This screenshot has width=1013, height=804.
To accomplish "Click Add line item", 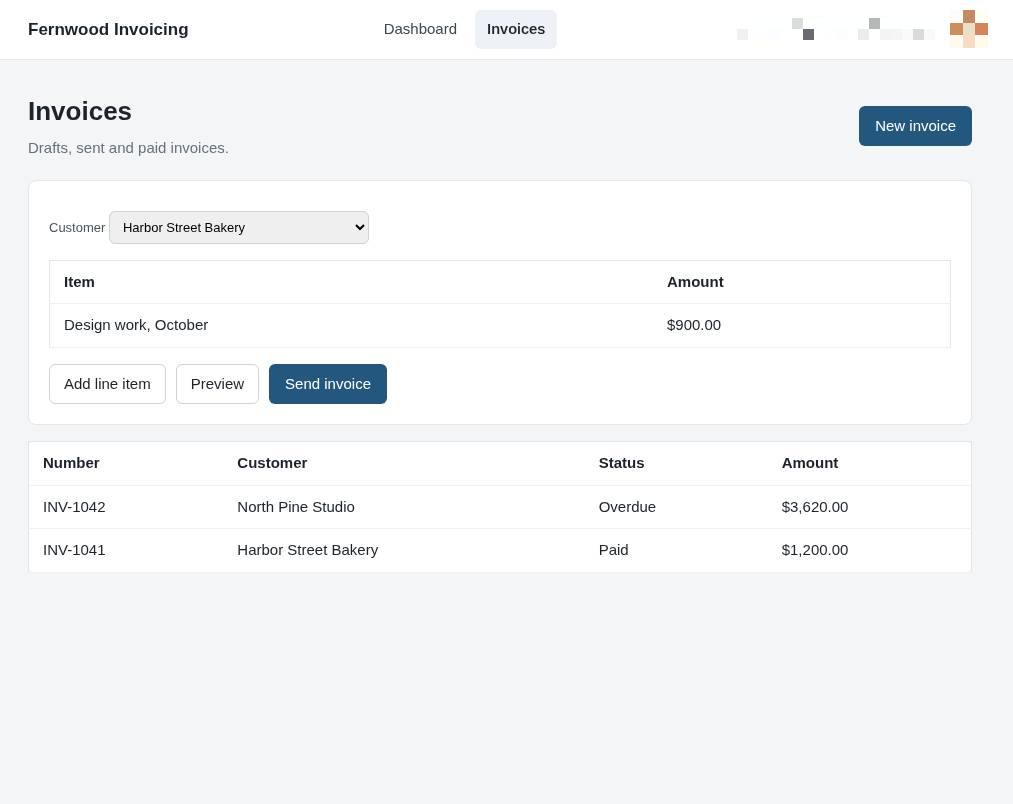I will point(107,384).
